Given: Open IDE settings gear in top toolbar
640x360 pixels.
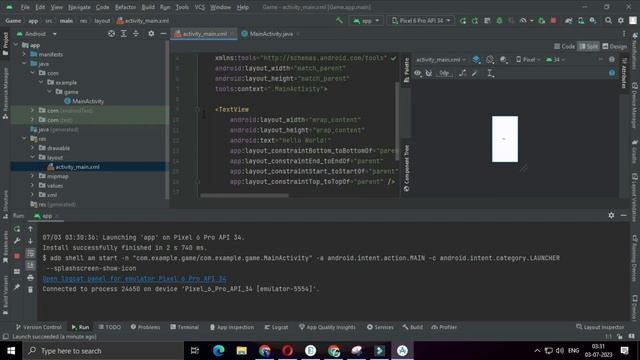Looking at the screenshot, I should coord(620,20).
